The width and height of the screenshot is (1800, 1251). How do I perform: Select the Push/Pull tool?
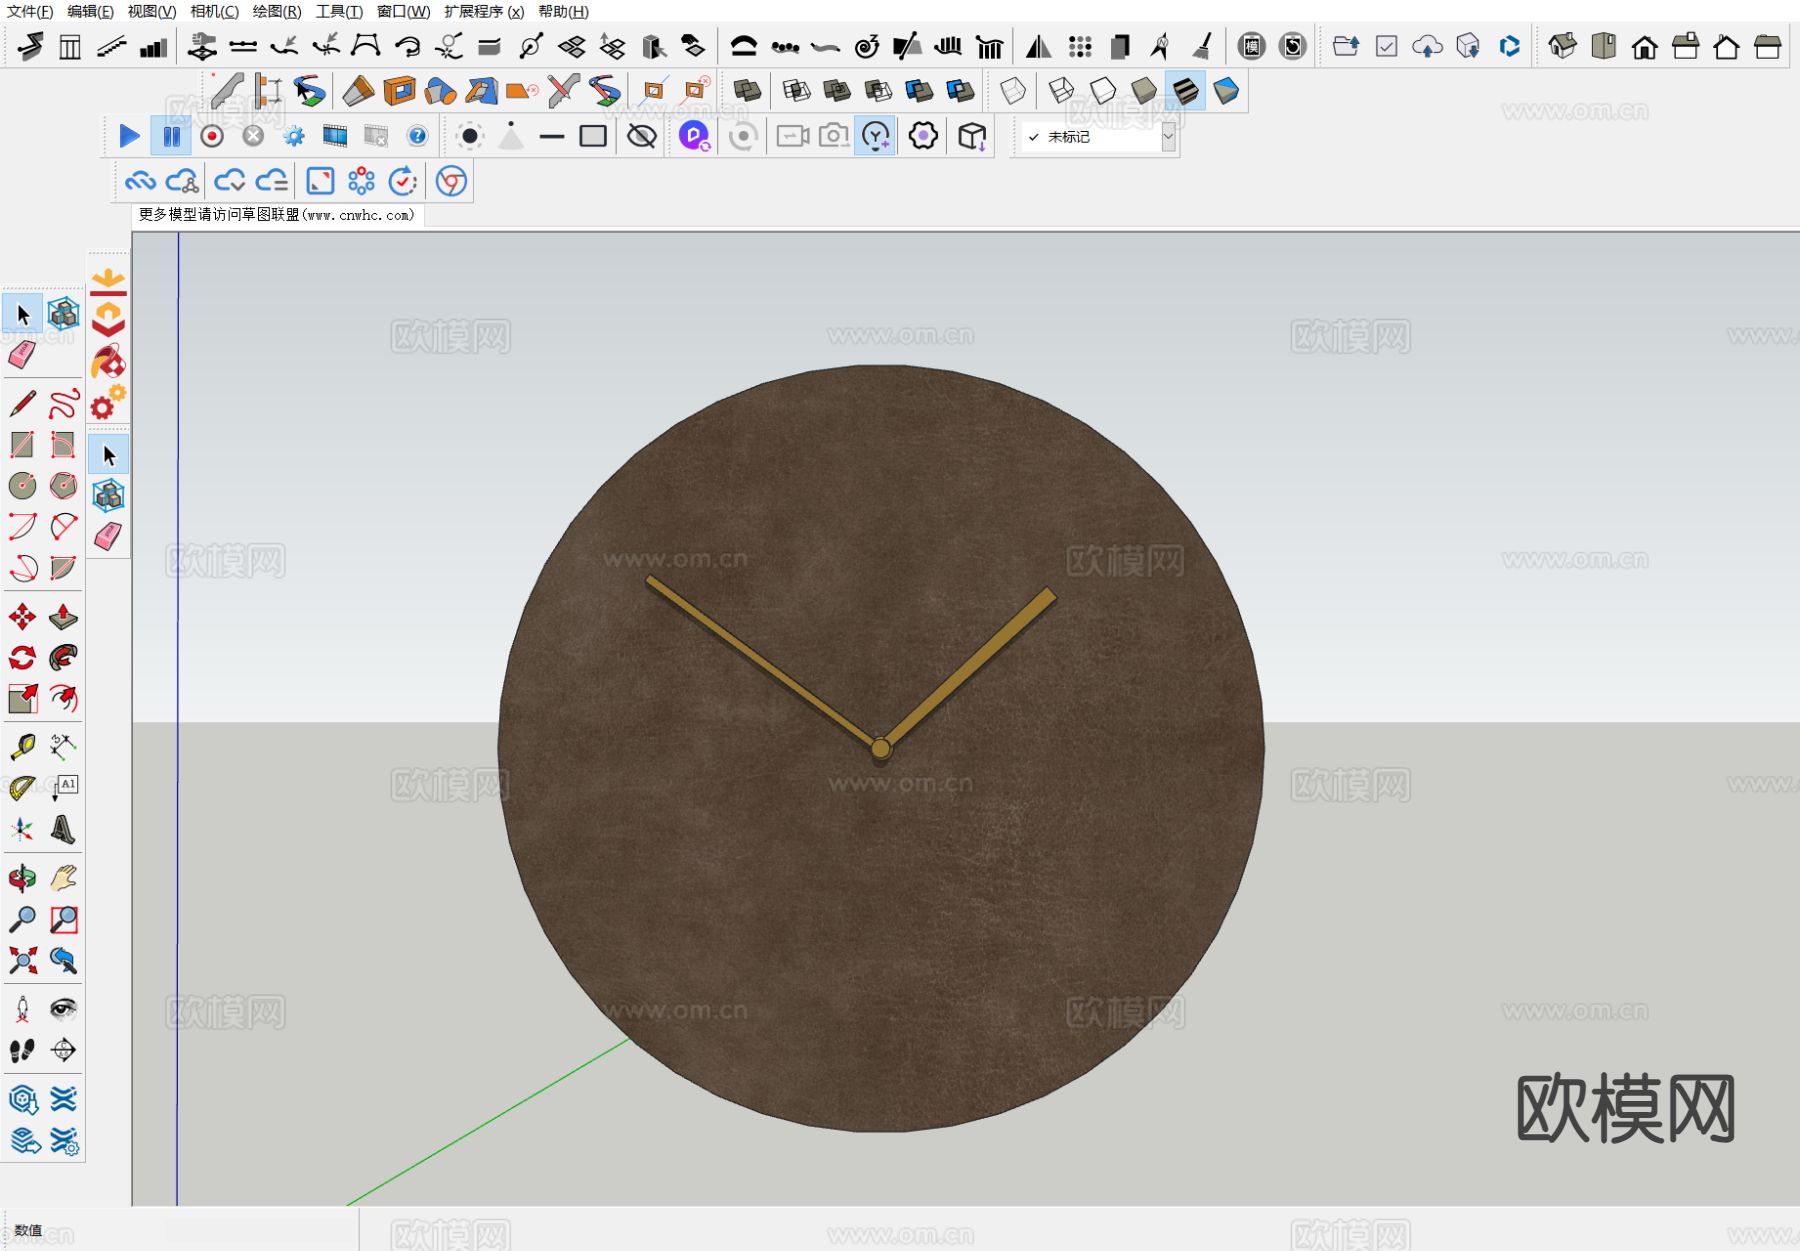[x=63, y=617]
